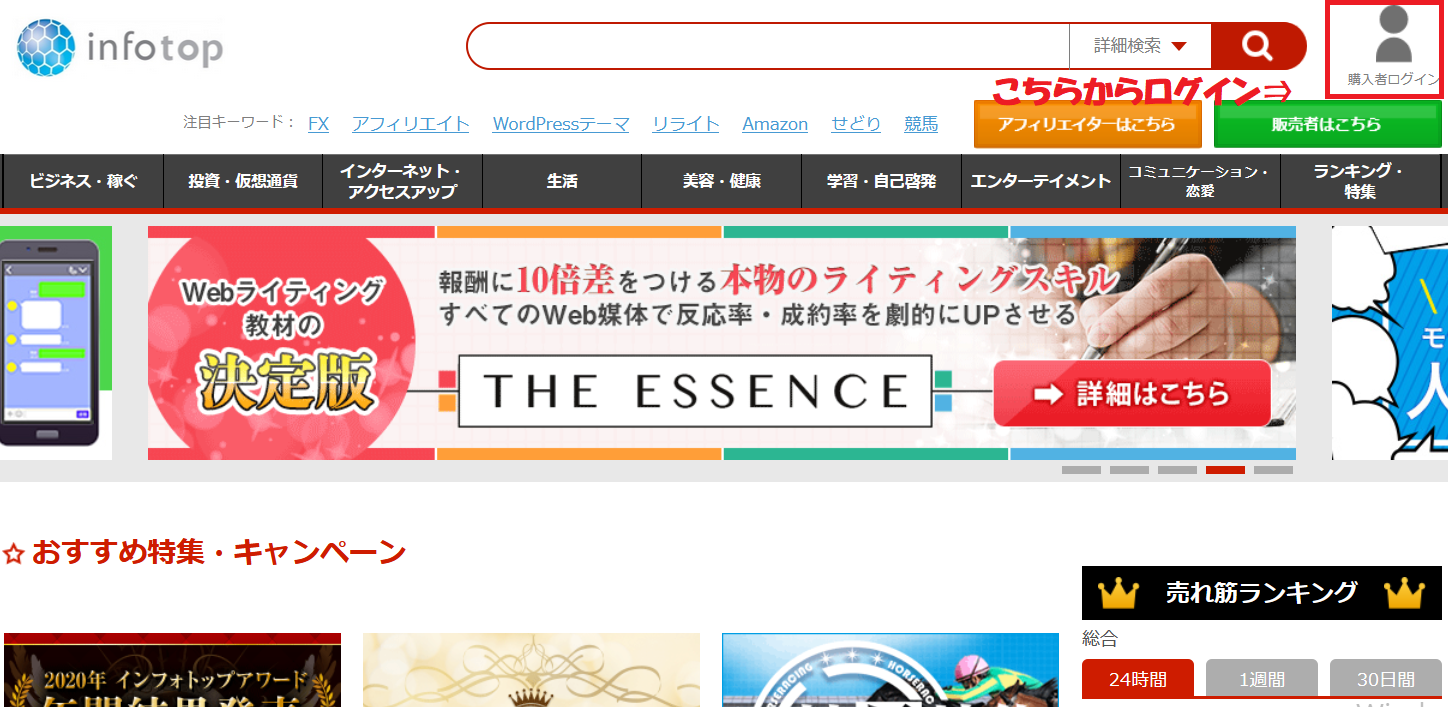Open the アフィリエイト keyword link
The image size is (1448, 707).
click(410, 124)
